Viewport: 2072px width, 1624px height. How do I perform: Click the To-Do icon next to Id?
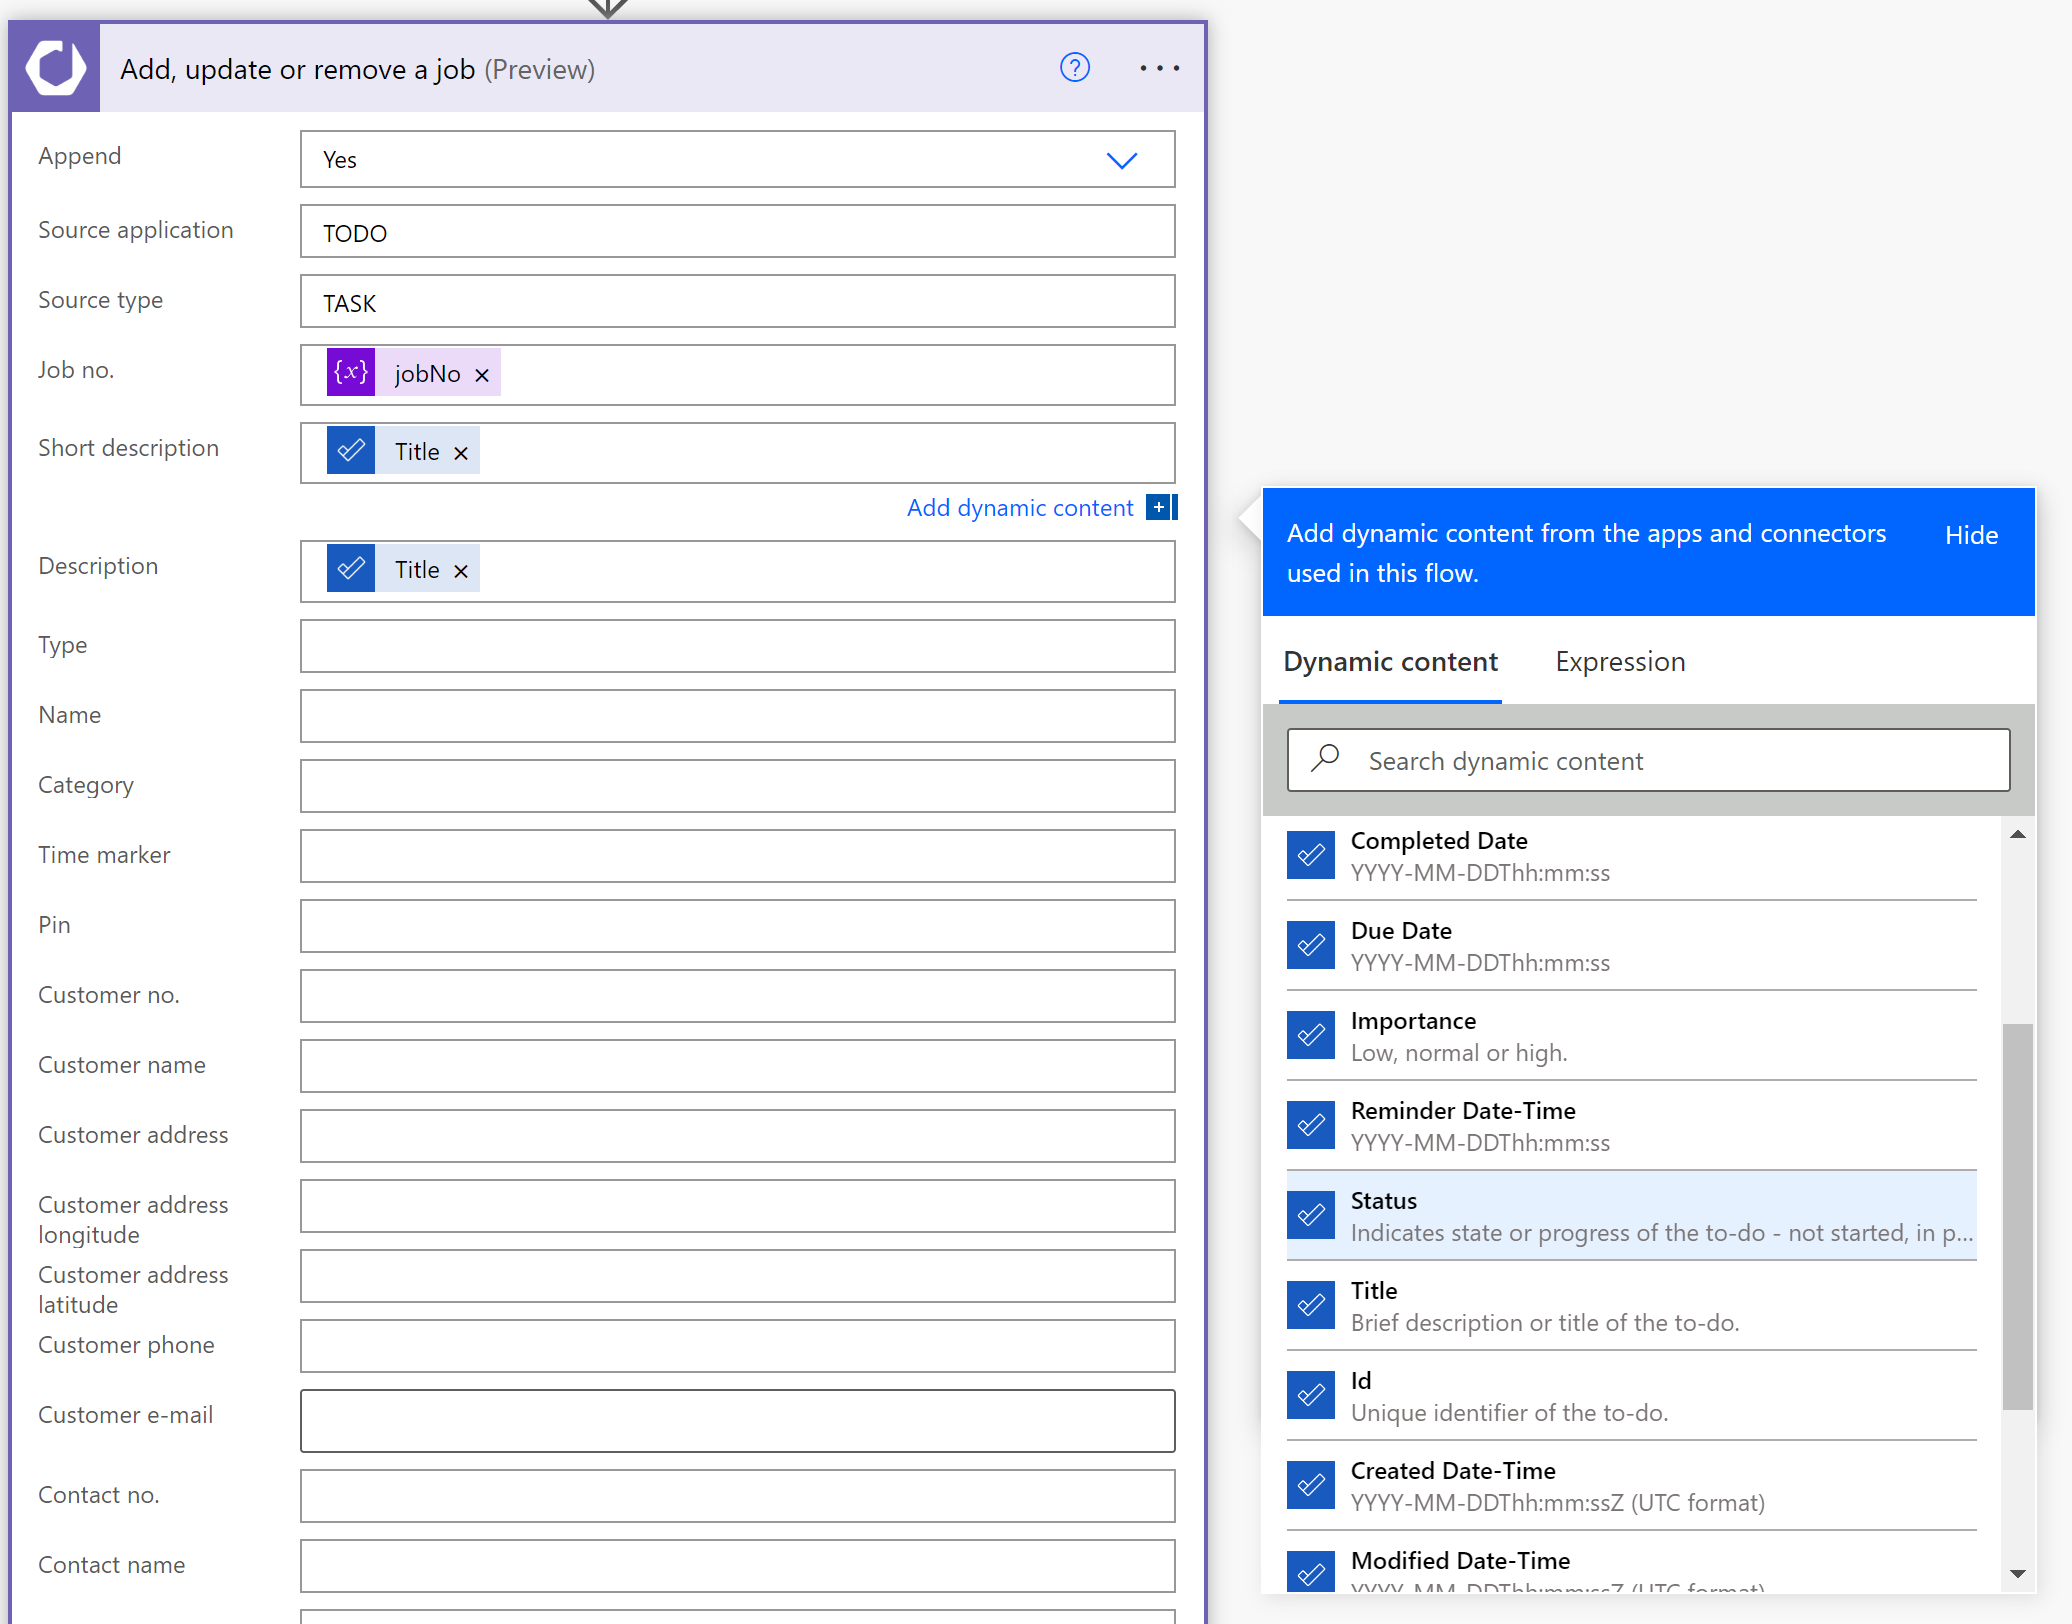(x=1310, y=1395)
